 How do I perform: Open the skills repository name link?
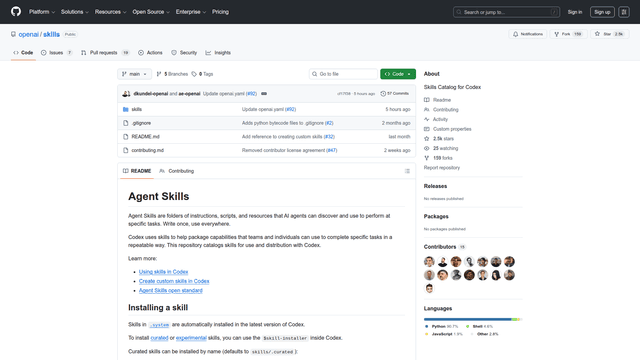[x=51, y=34]
